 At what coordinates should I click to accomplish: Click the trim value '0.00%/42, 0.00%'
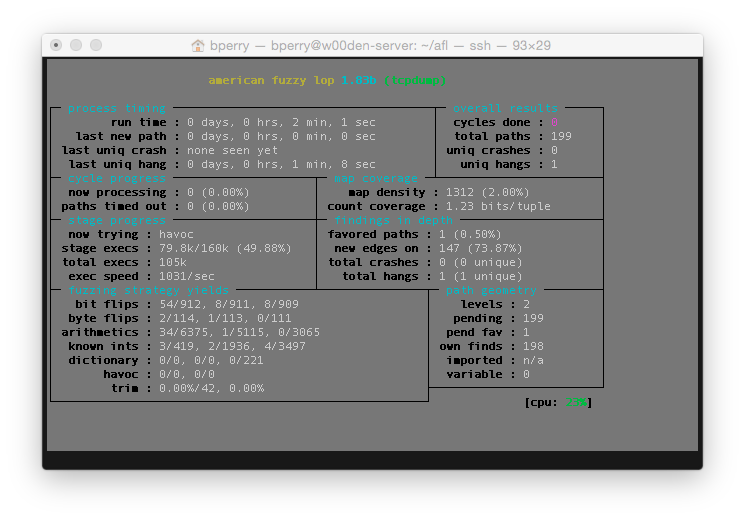click(211, 388)
